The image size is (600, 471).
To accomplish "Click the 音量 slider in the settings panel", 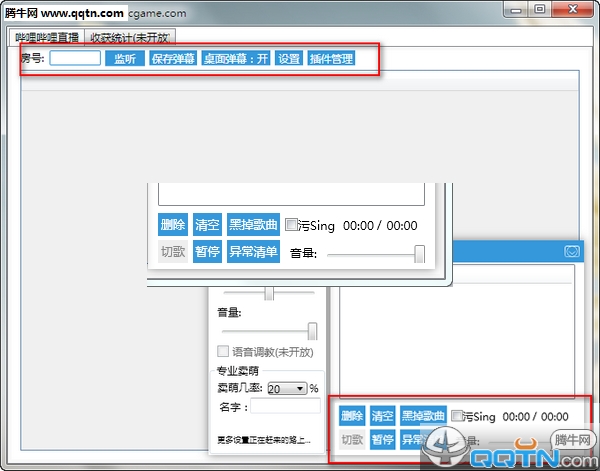I will [x=269, y=331].
